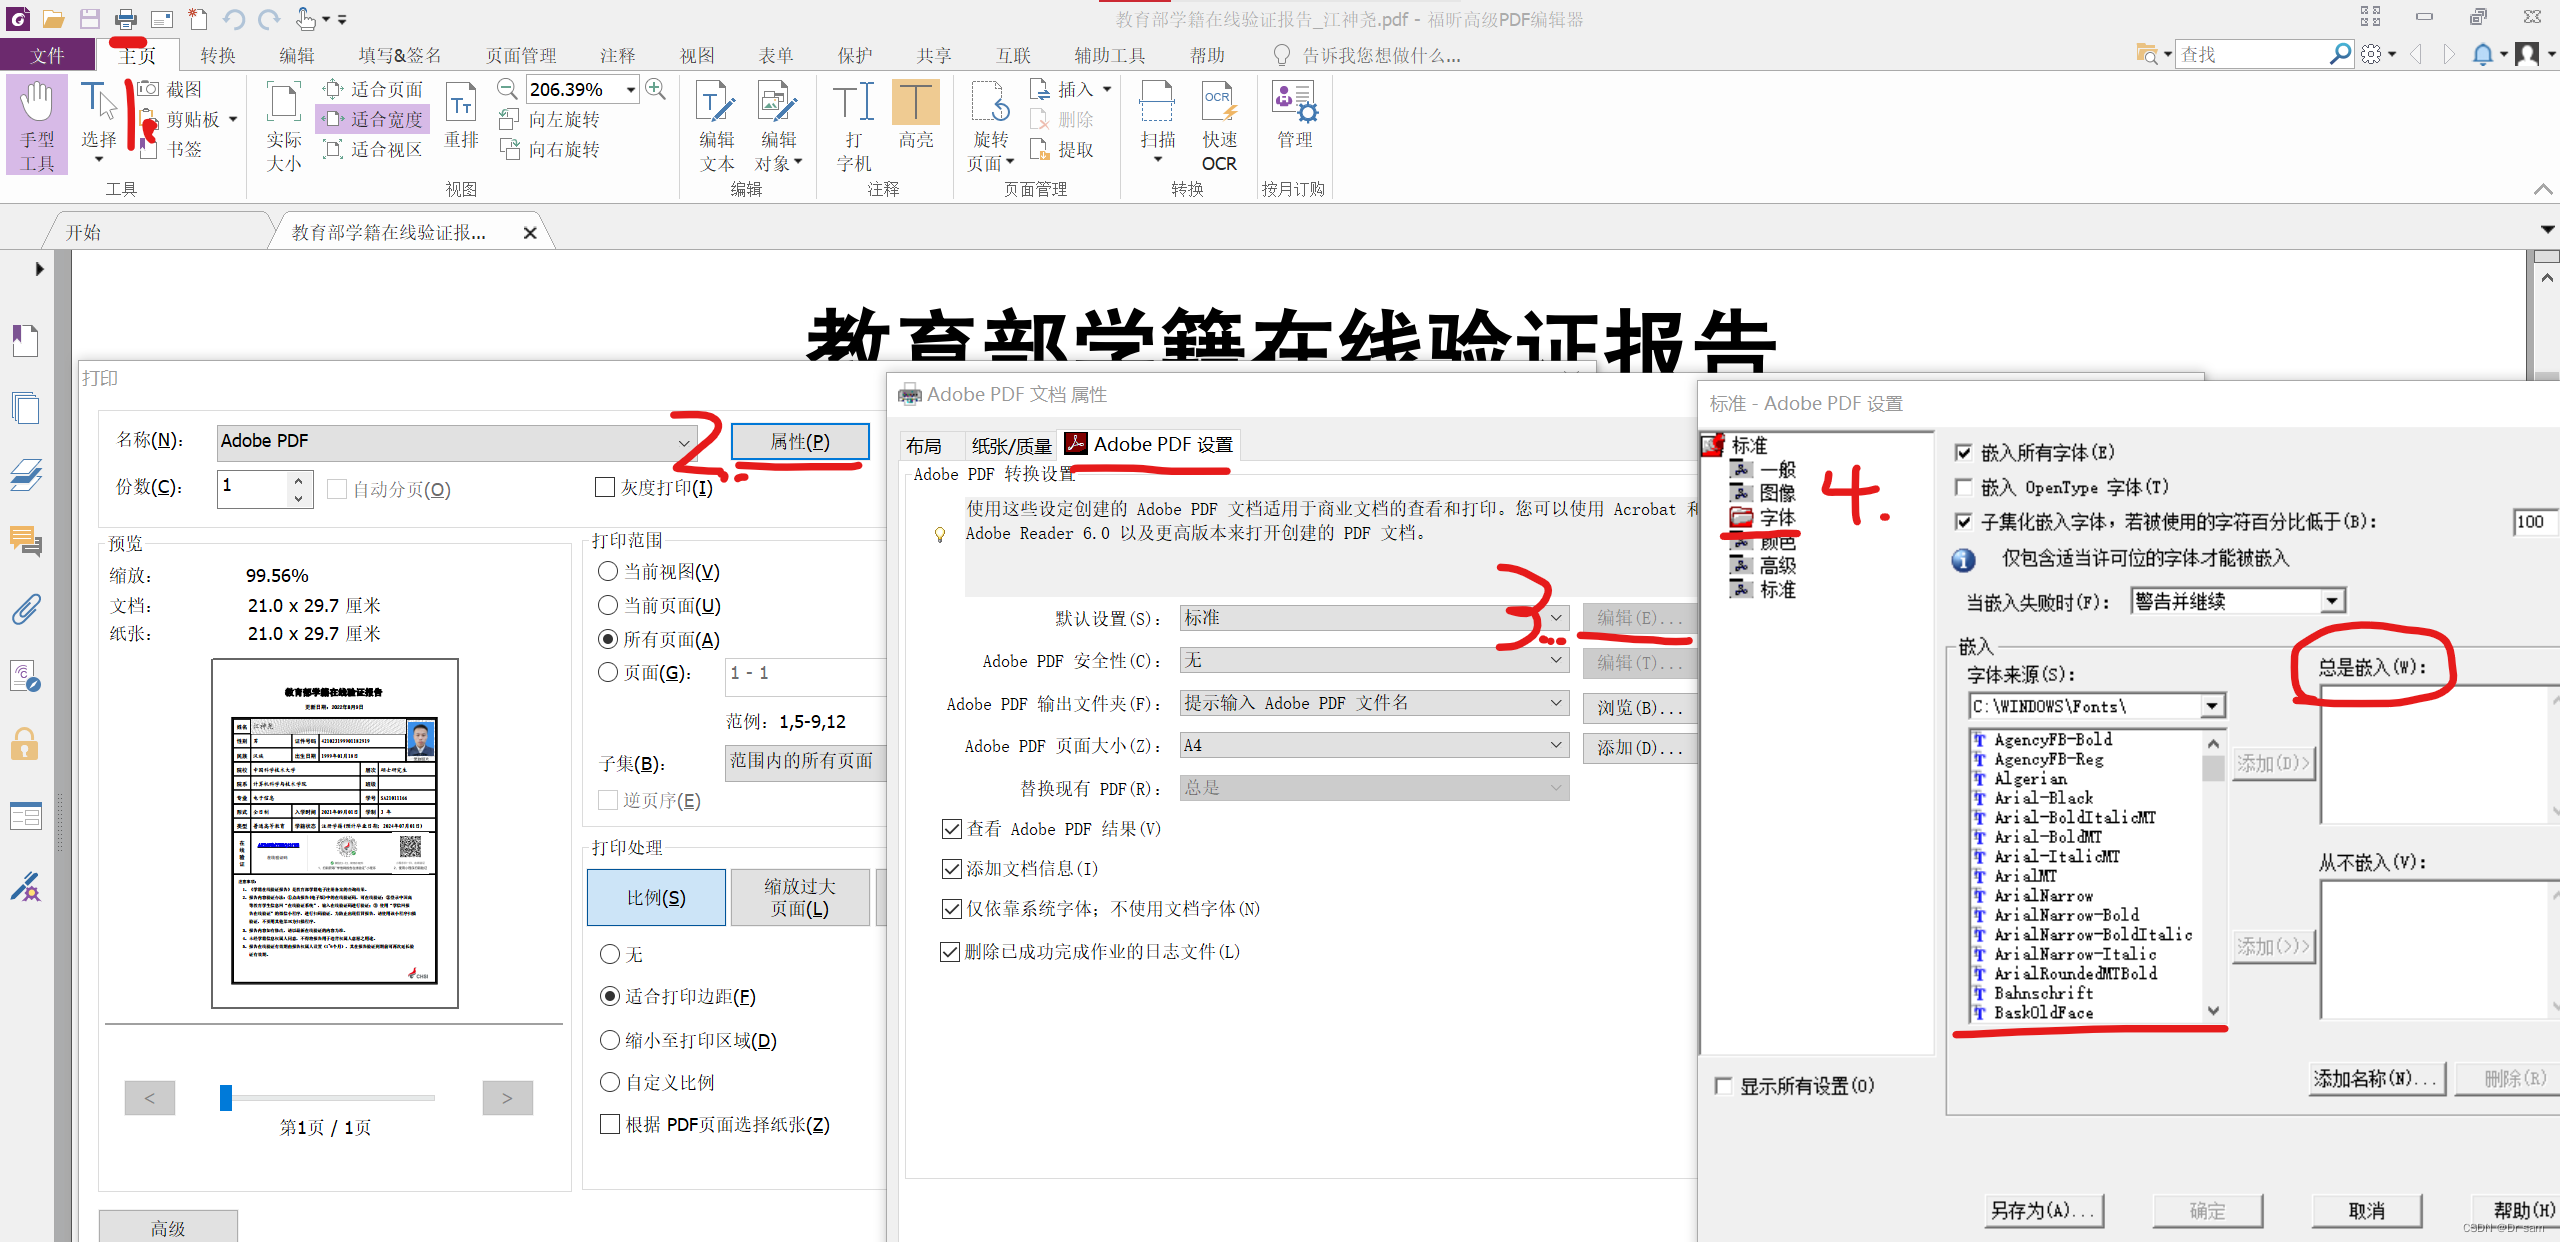Switch to Layout (布局) tab in properties
The width and height of the screenshot is (2560, 1242).
pyautogui.click(x=924, y=446)
